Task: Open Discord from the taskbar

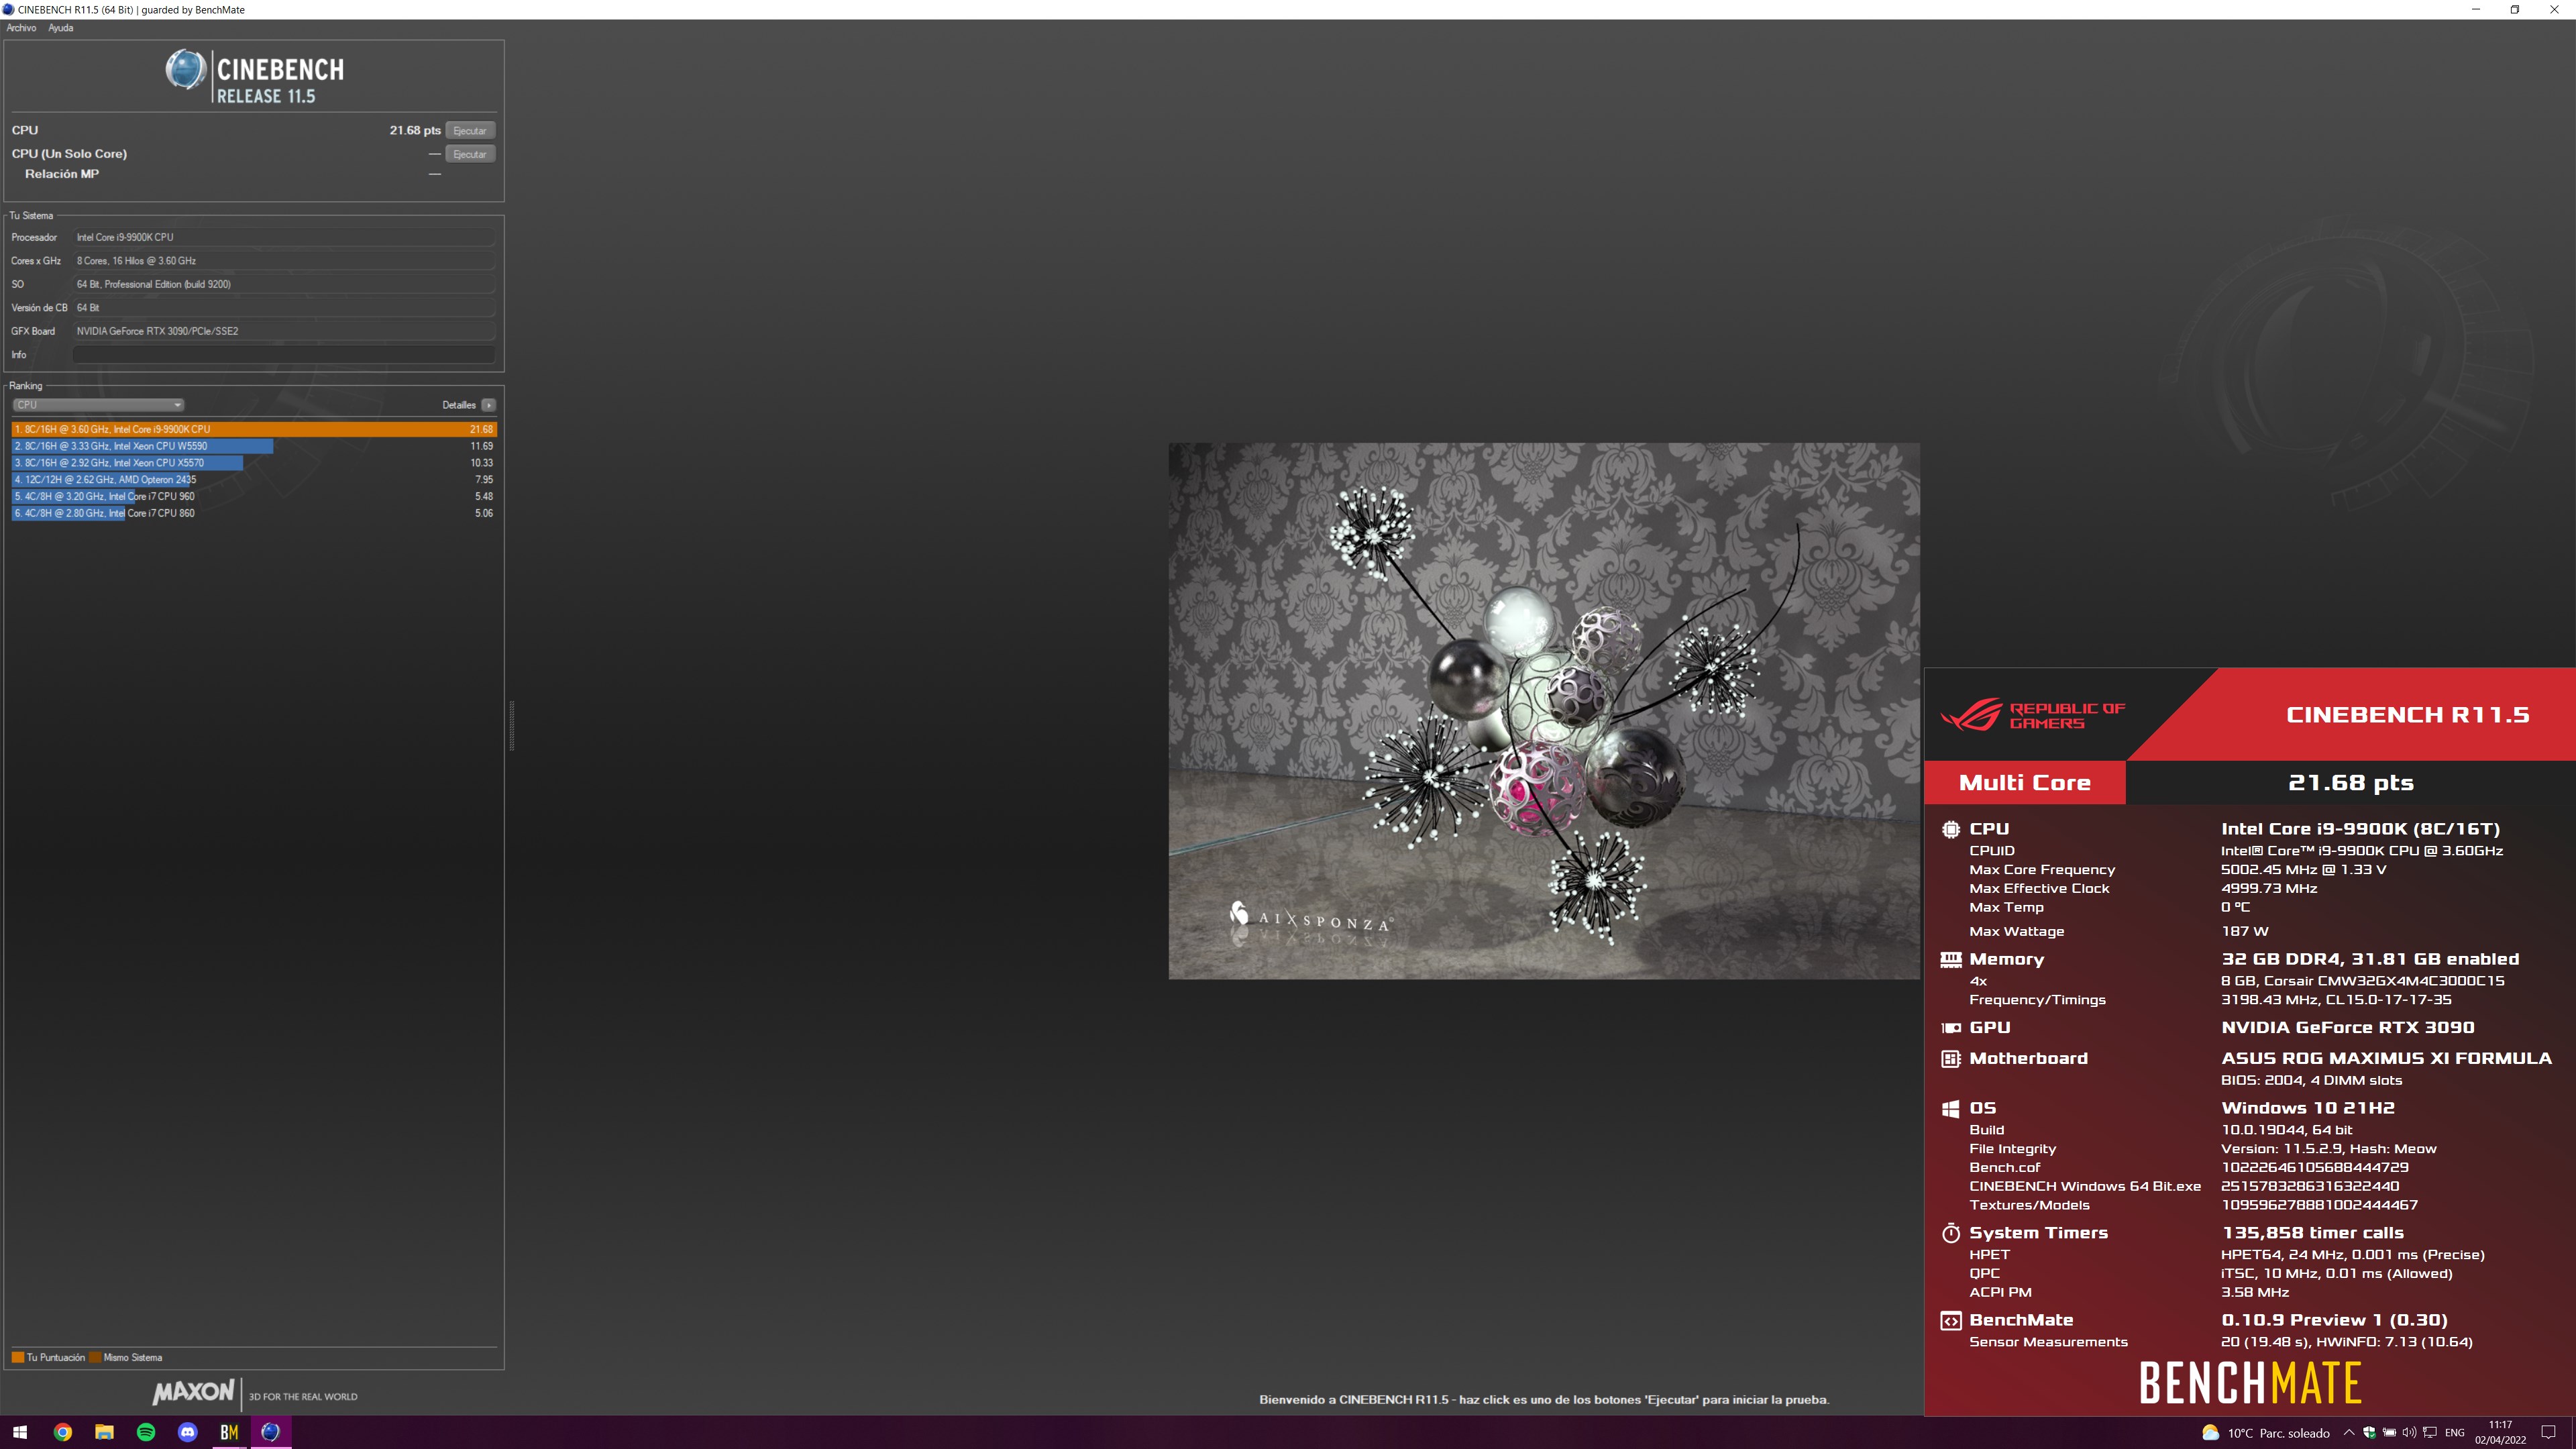Action: click(187, 1432)
